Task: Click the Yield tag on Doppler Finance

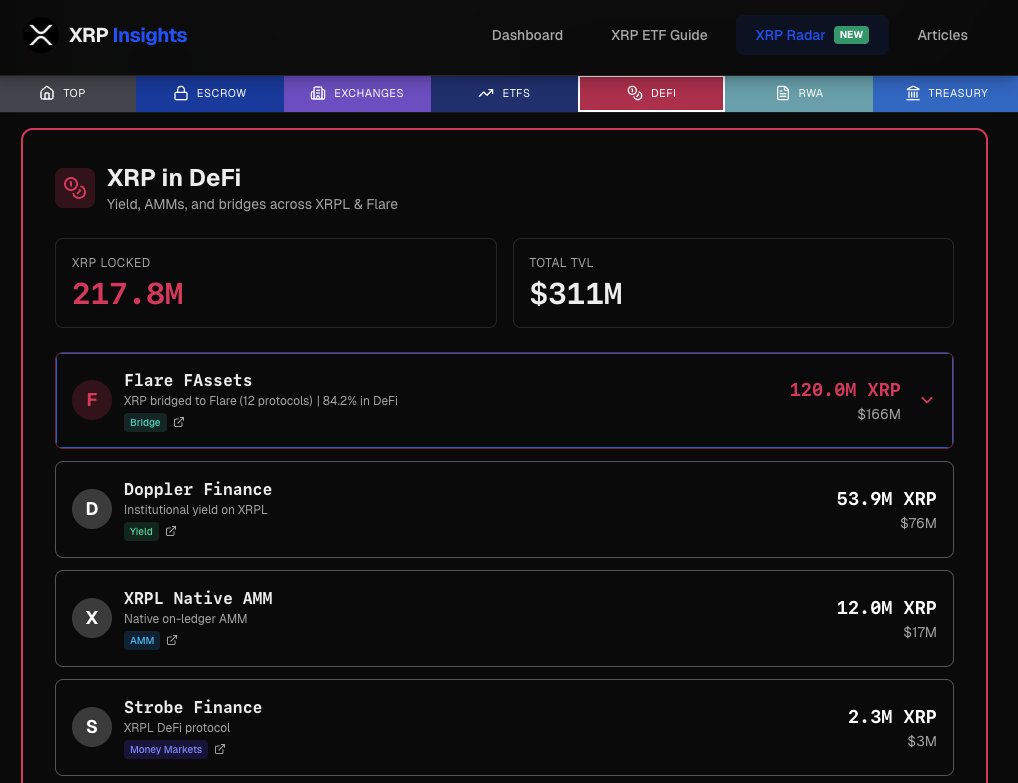Action: click(x=141, y=532)
